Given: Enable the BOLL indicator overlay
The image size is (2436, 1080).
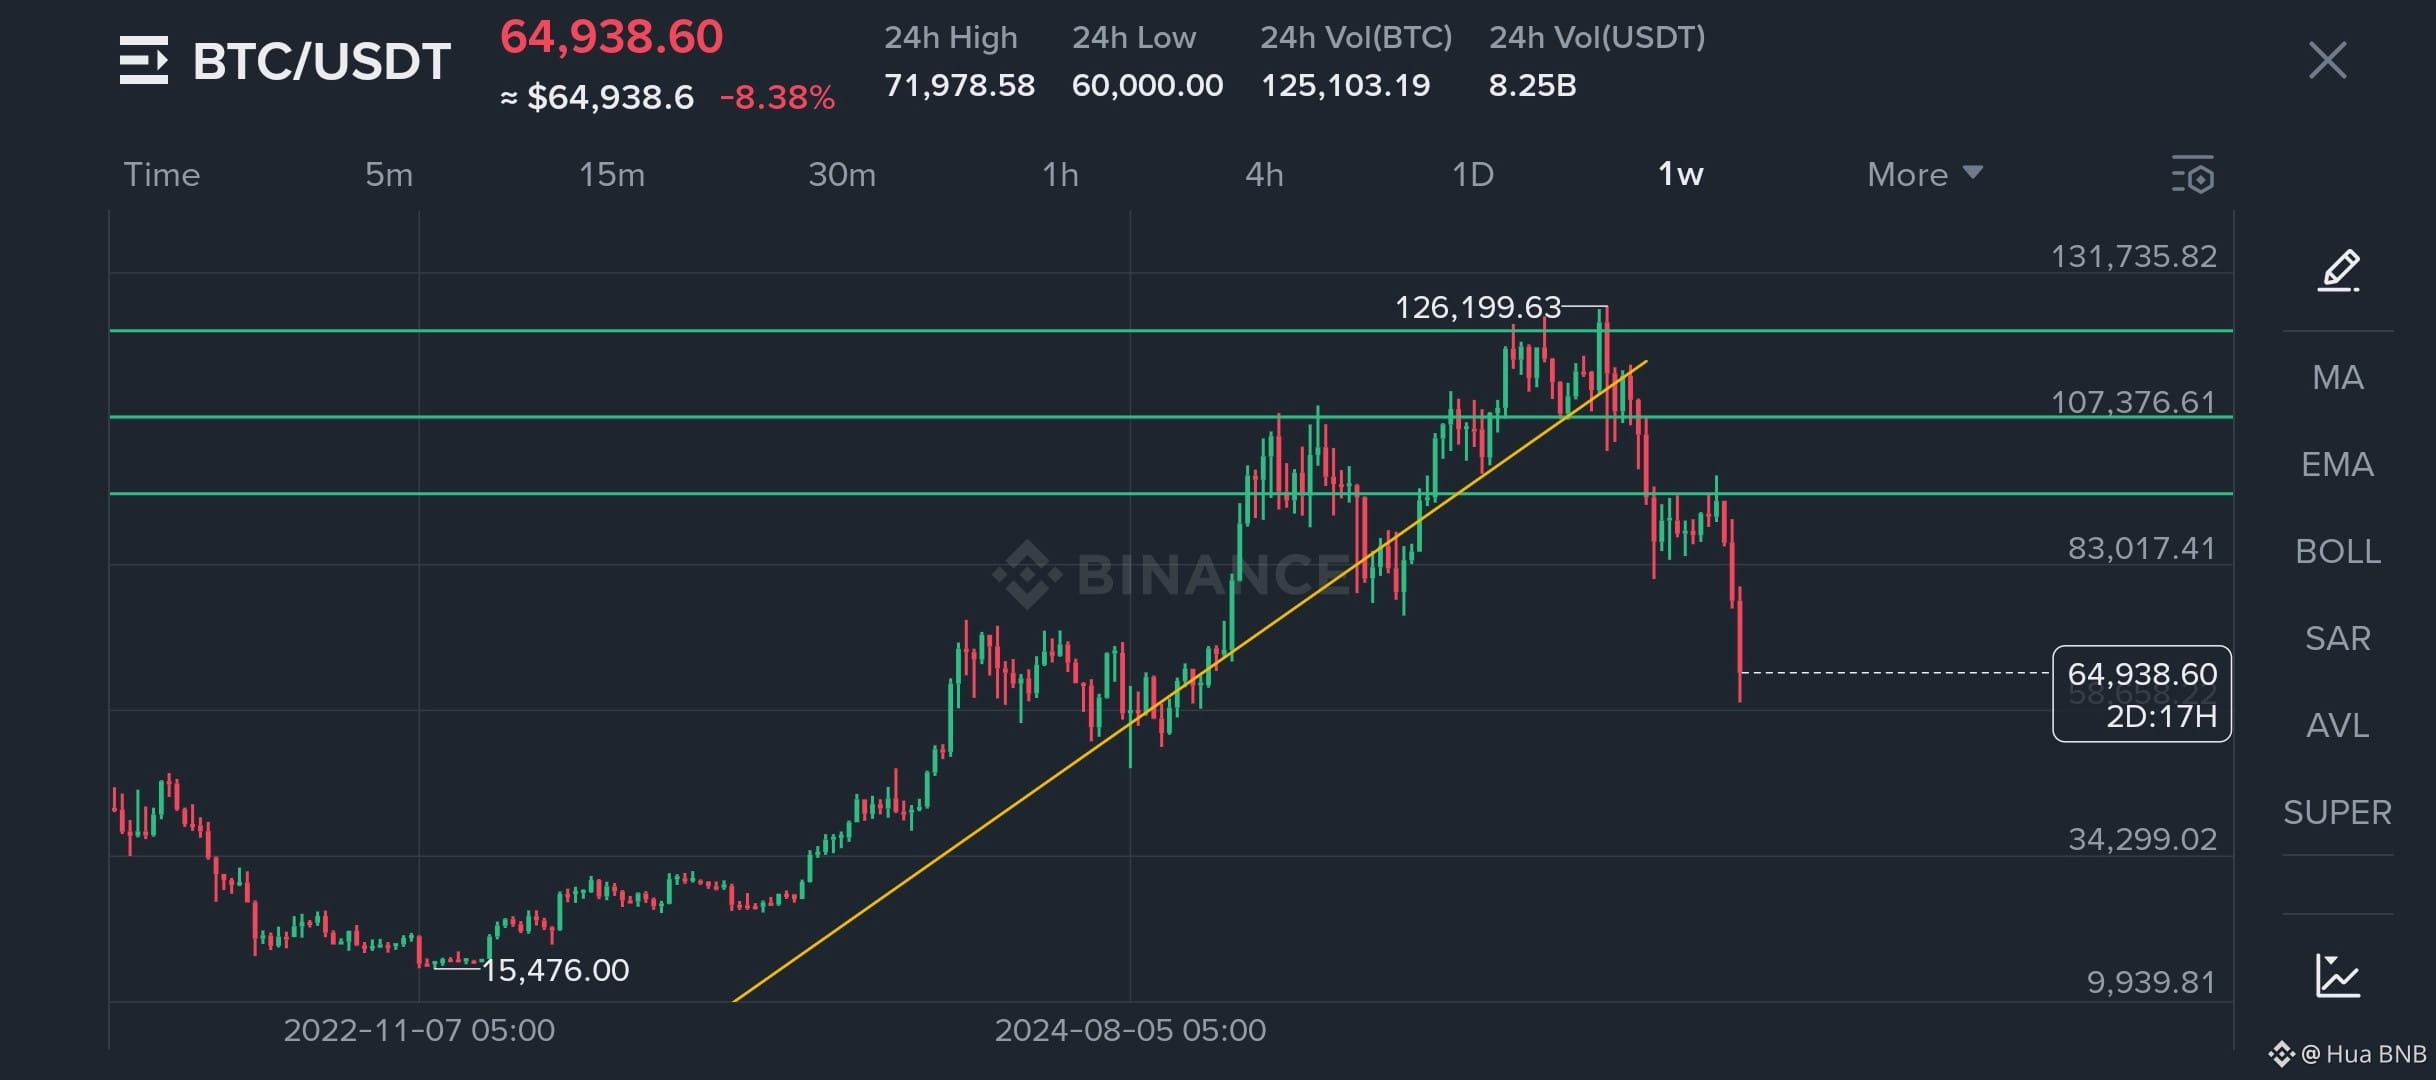Looking at the screenshot, I should [2338, 552].
